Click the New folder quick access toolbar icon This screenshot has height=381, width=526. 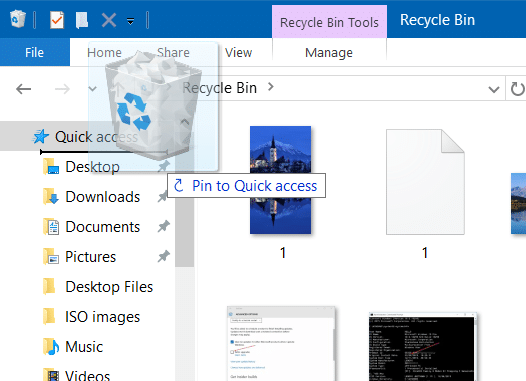pos(82,20)
